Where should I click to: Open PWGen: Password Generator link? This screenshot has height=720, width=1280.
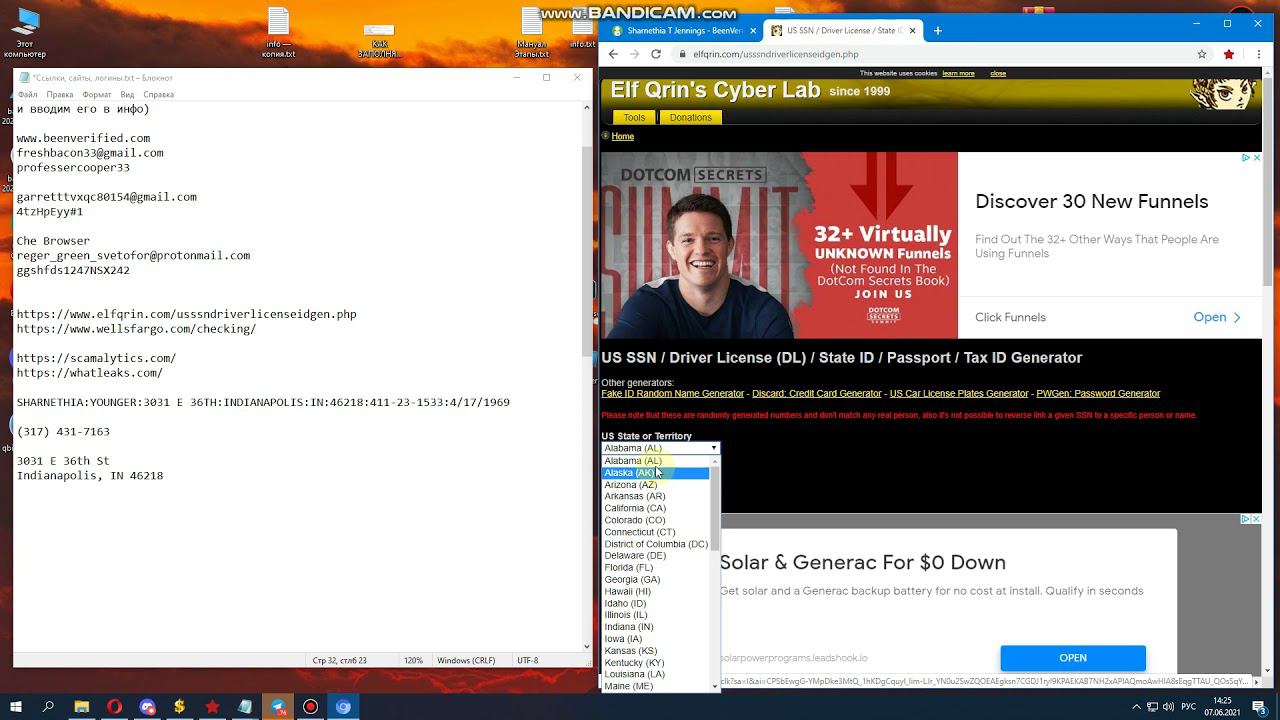tap(1098, 394)
